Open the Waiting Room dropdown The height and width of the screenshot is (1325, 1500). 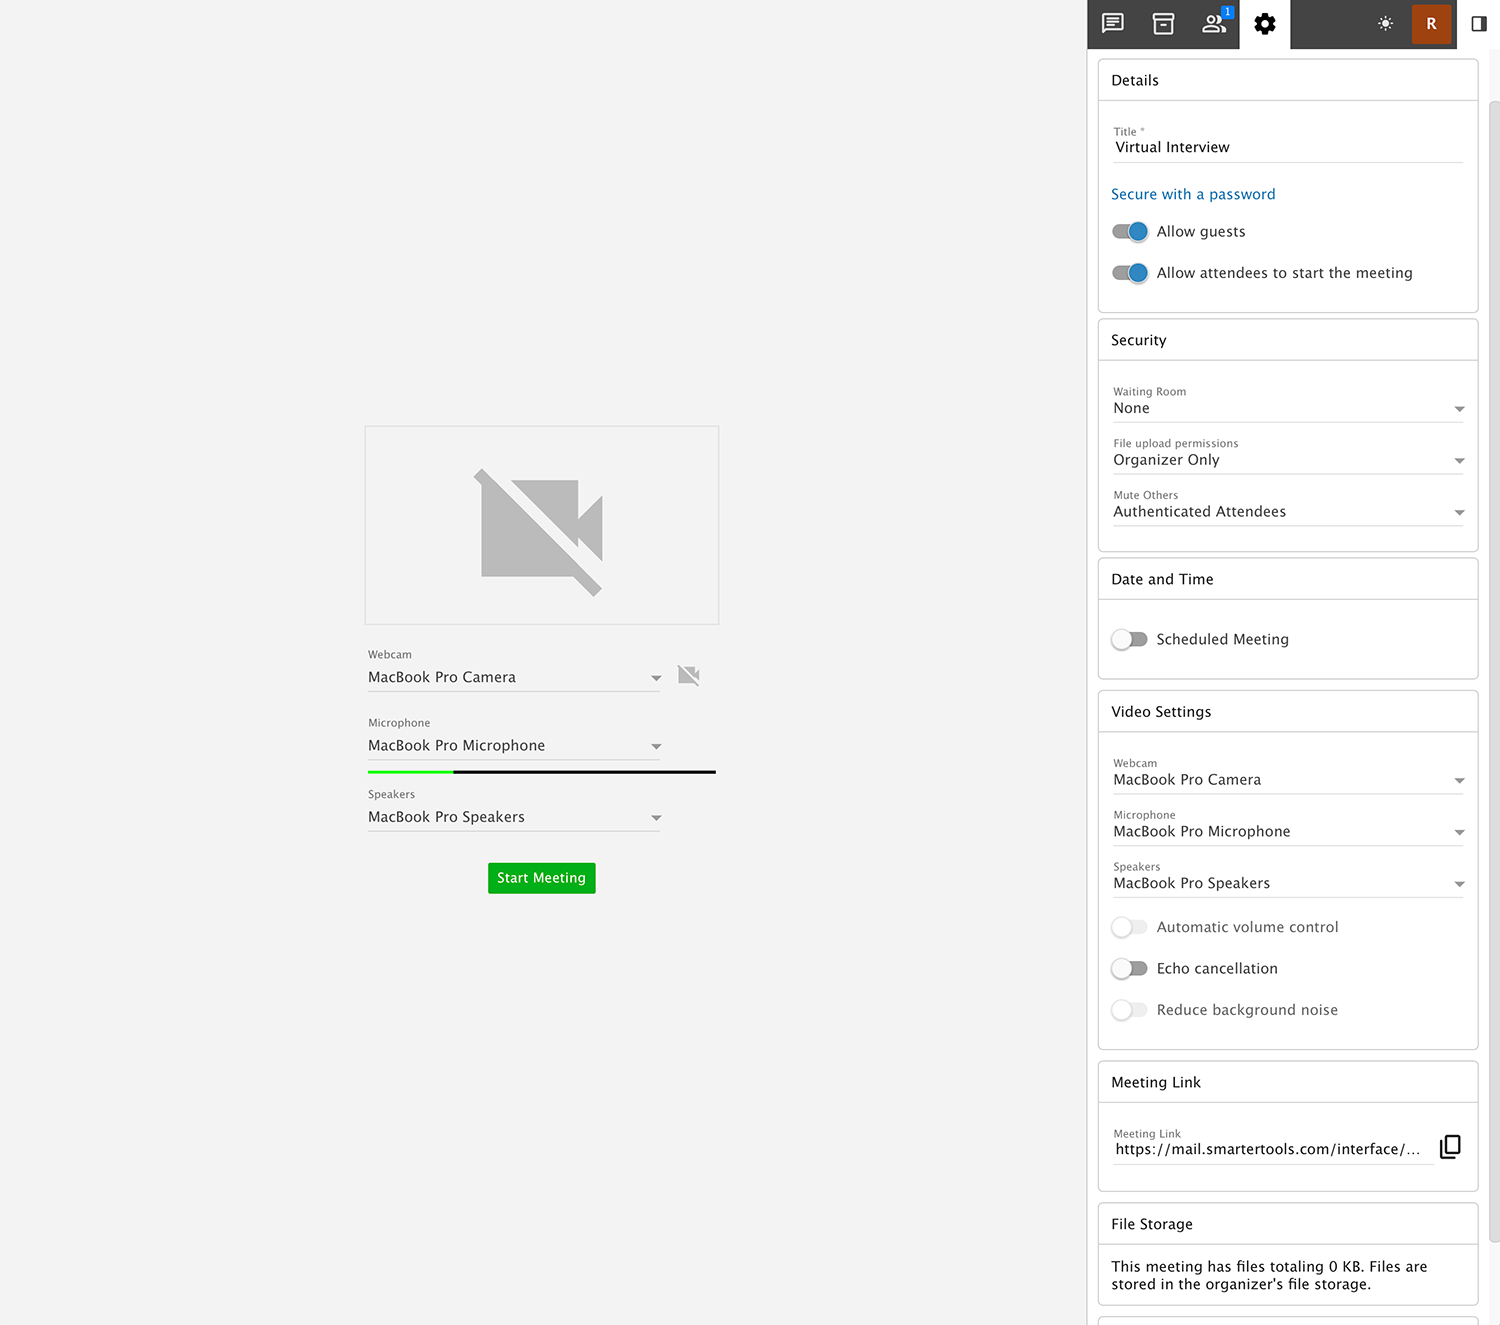tap(1289, 402)
